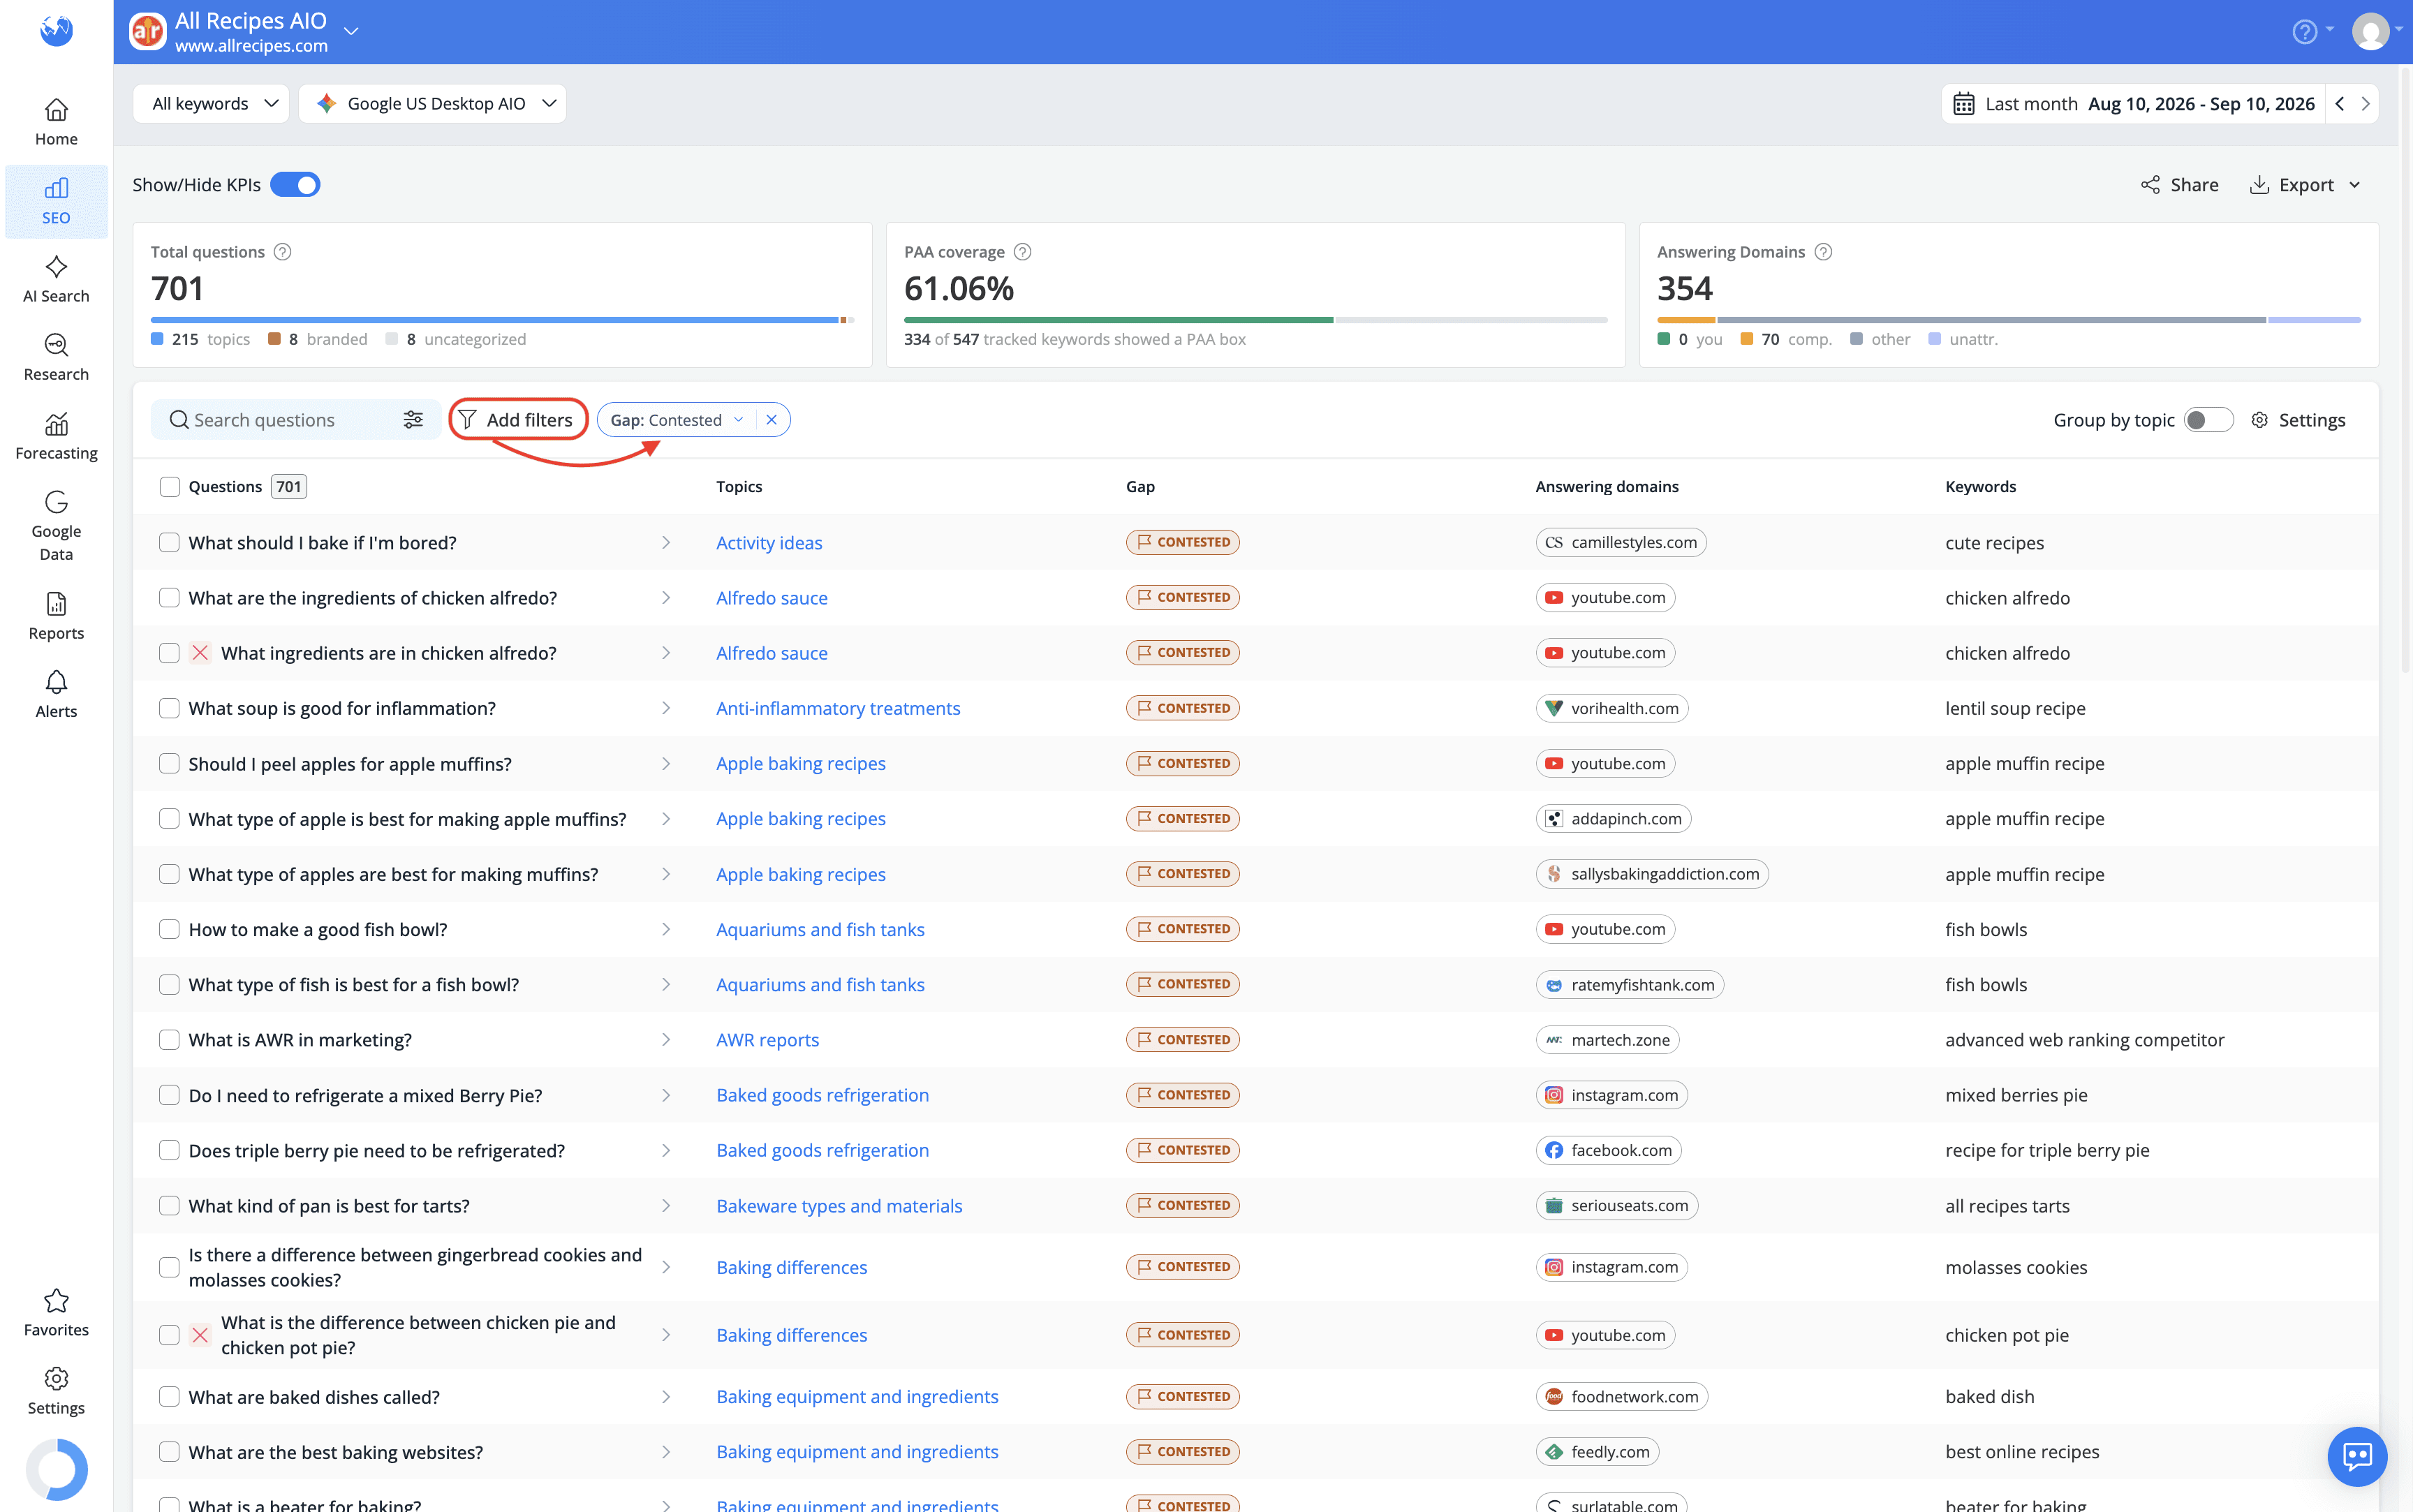
Task: Open the Research section
Action: pos(56,358)
